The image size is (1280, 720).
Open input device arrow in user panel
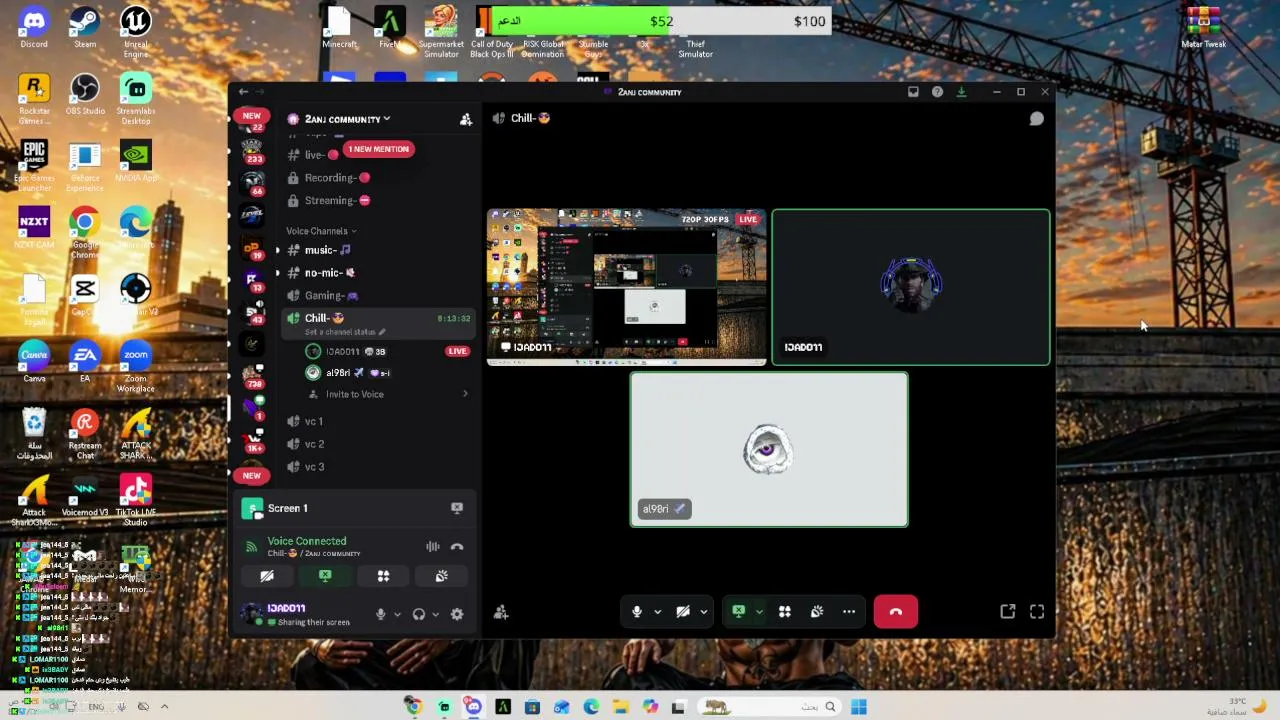click(x=397, y=614)
